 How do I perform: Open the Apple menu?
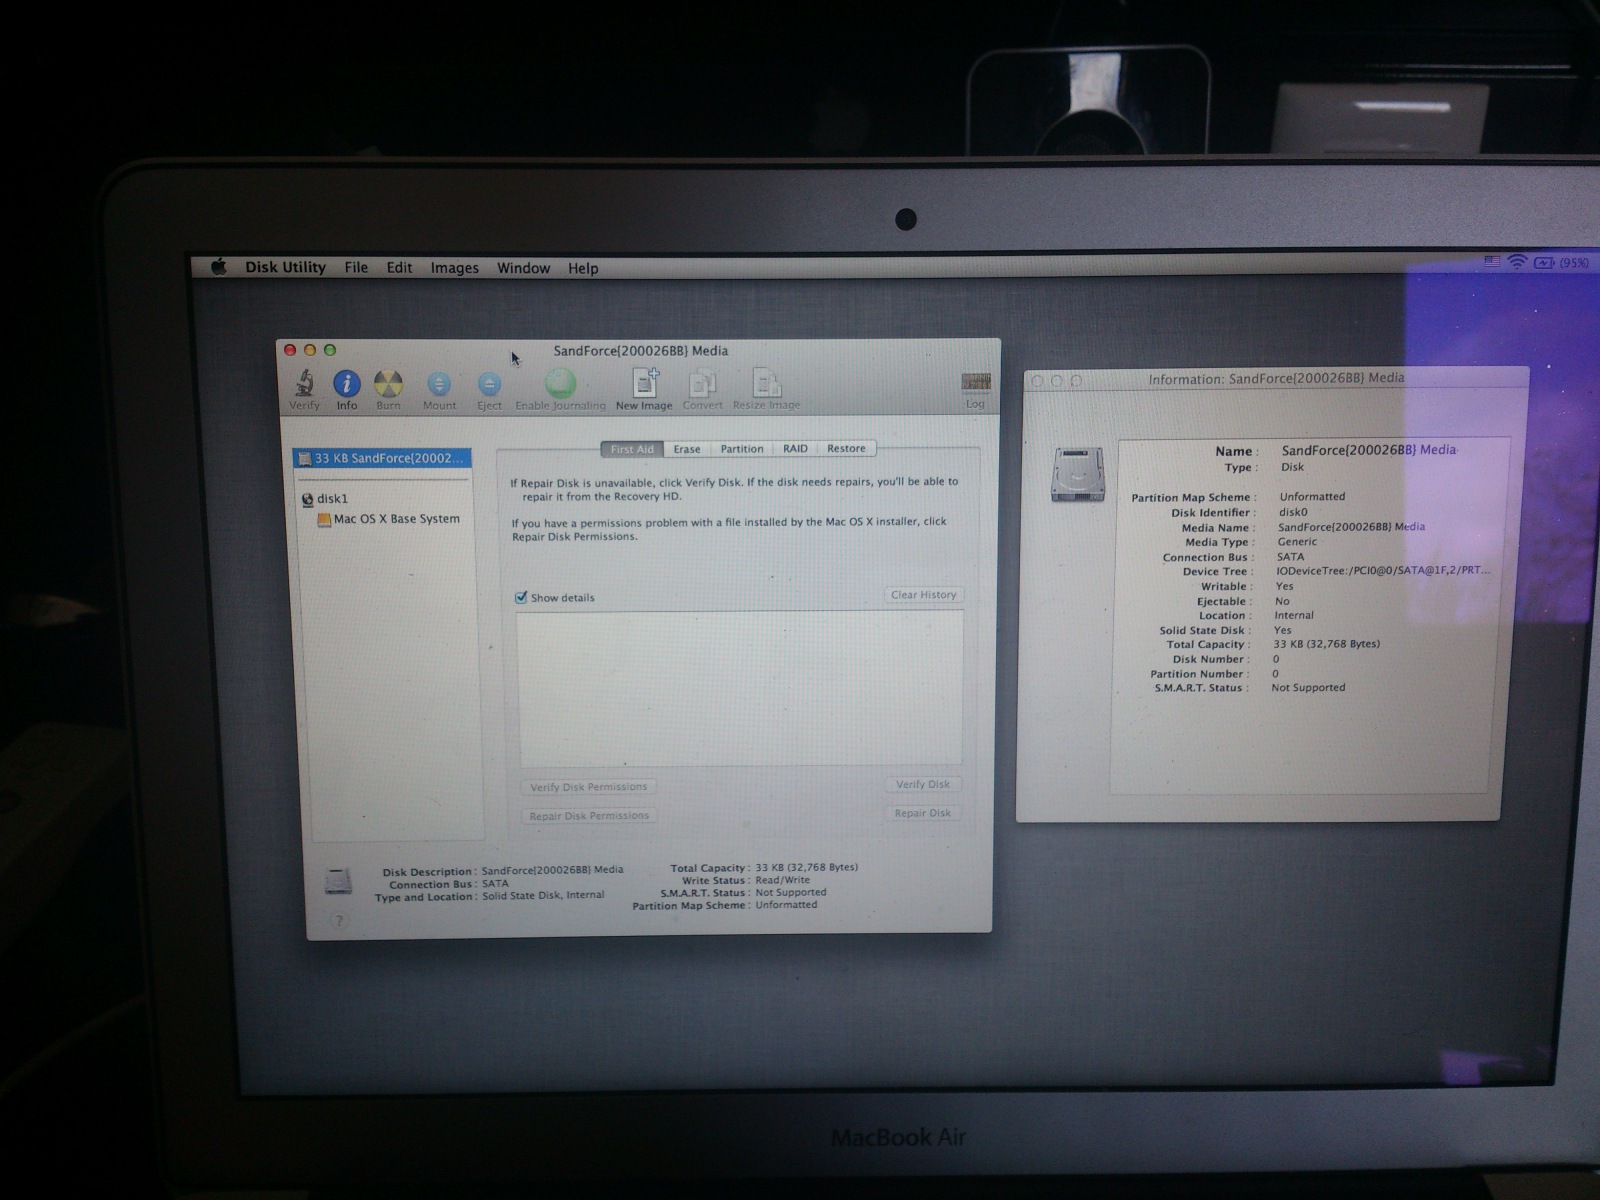[219, 267]
